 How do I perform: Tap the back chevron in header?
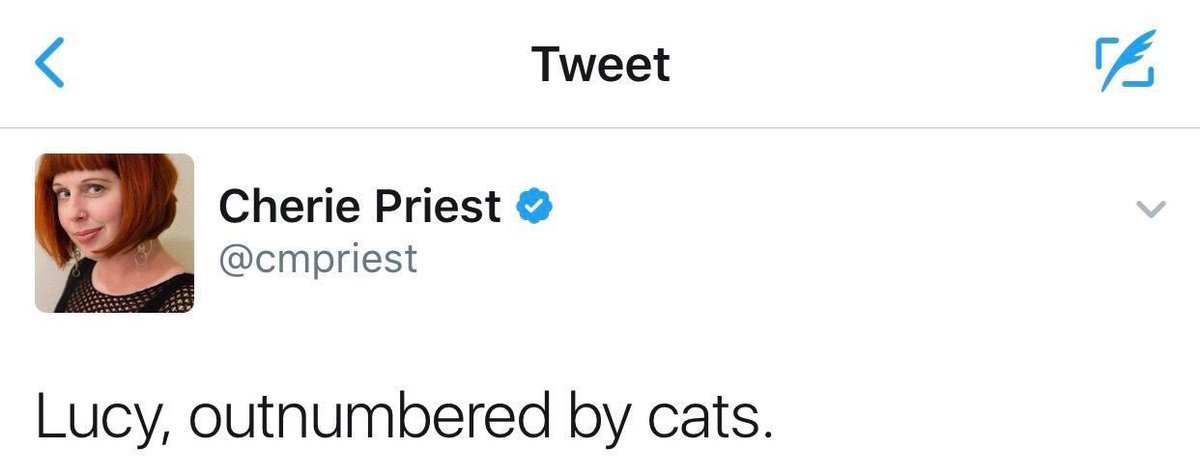coord(50,64)
